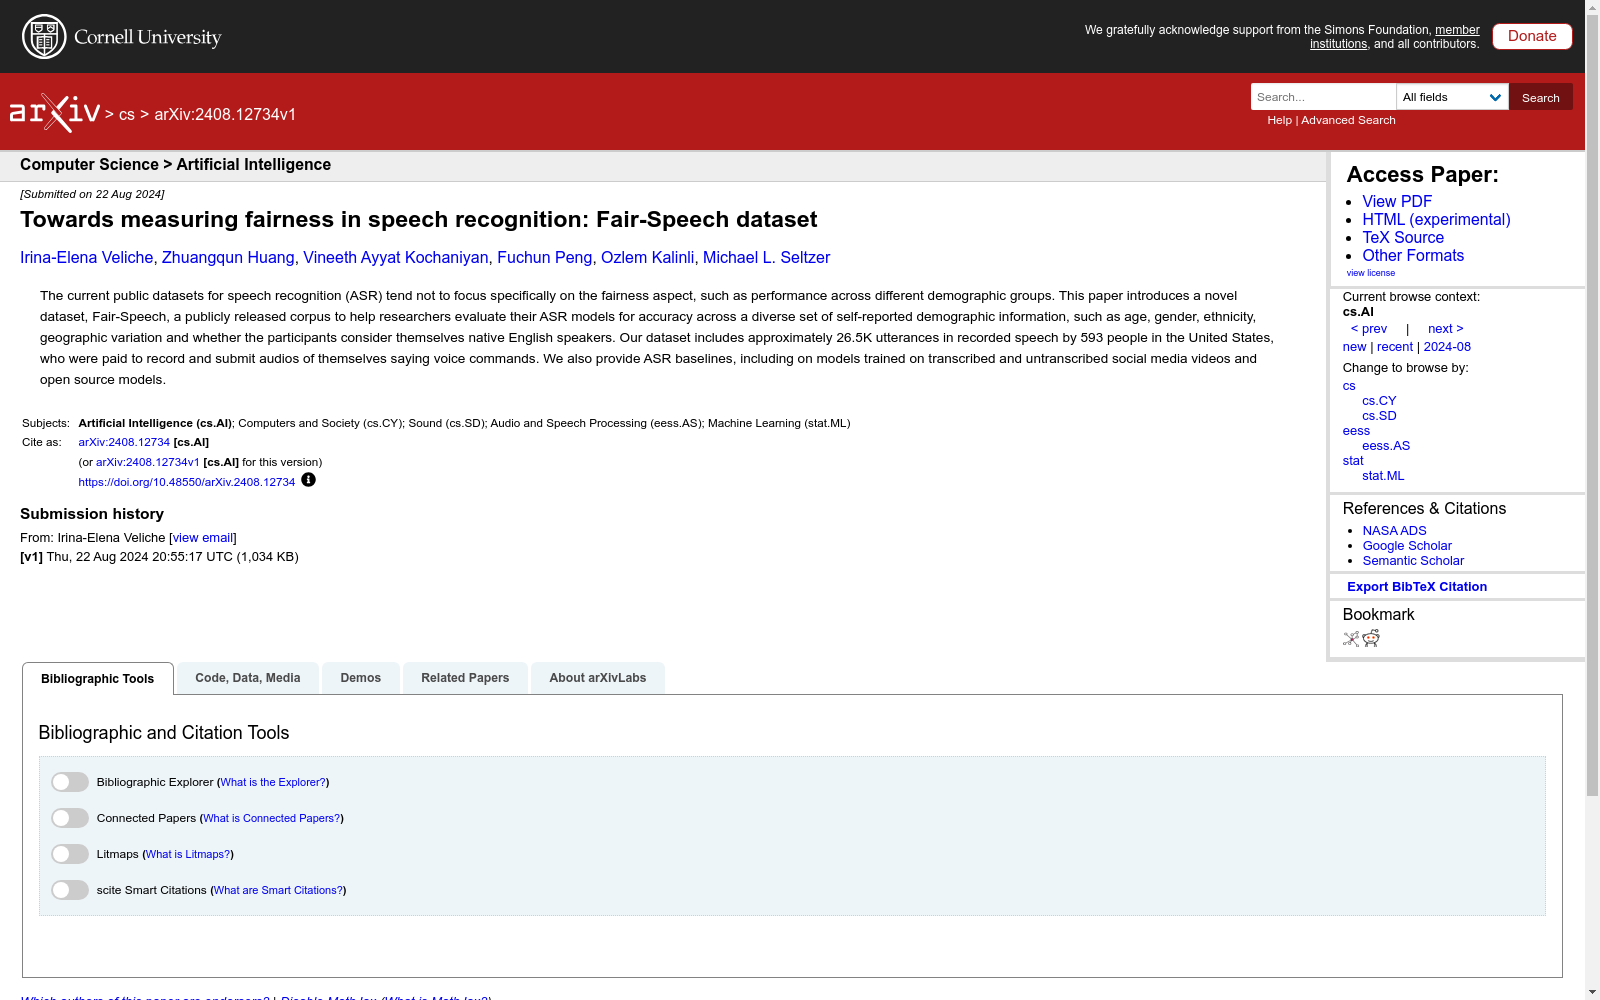
Task: Open the 2024-08 listing link
Action: tap(1447, 347)
